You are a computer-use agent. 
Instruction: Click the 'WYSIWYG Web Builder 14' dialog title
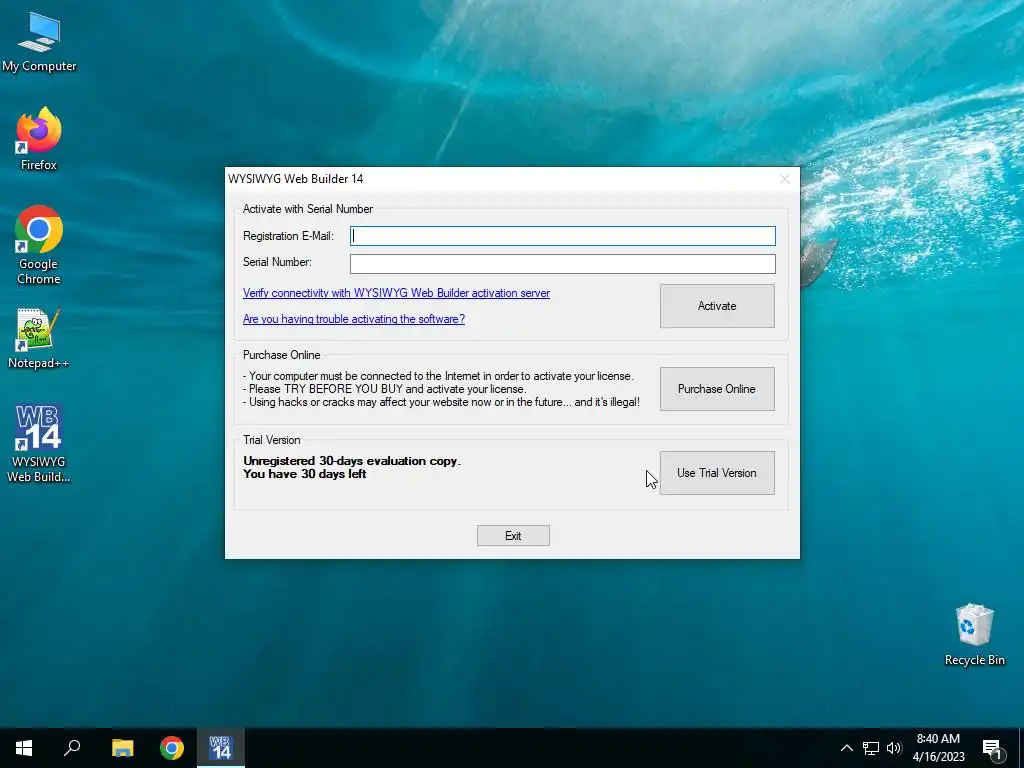tap(296, 179)
